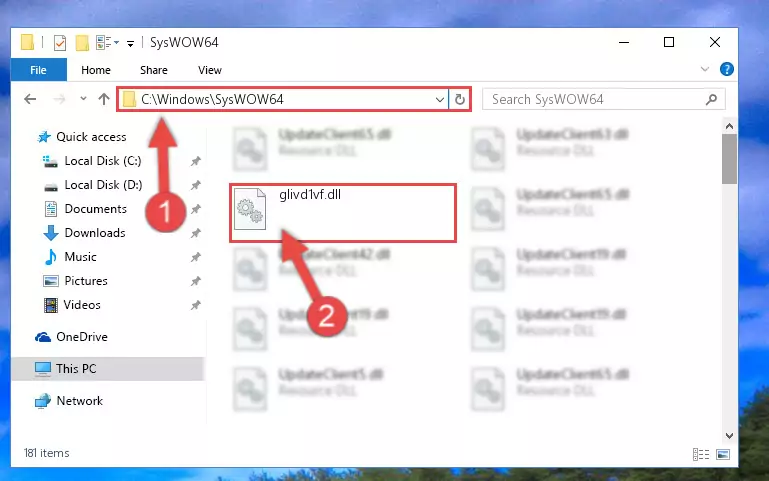
Task: Open Pictures in the navigation pane
Action: click(x=86, y=281)
